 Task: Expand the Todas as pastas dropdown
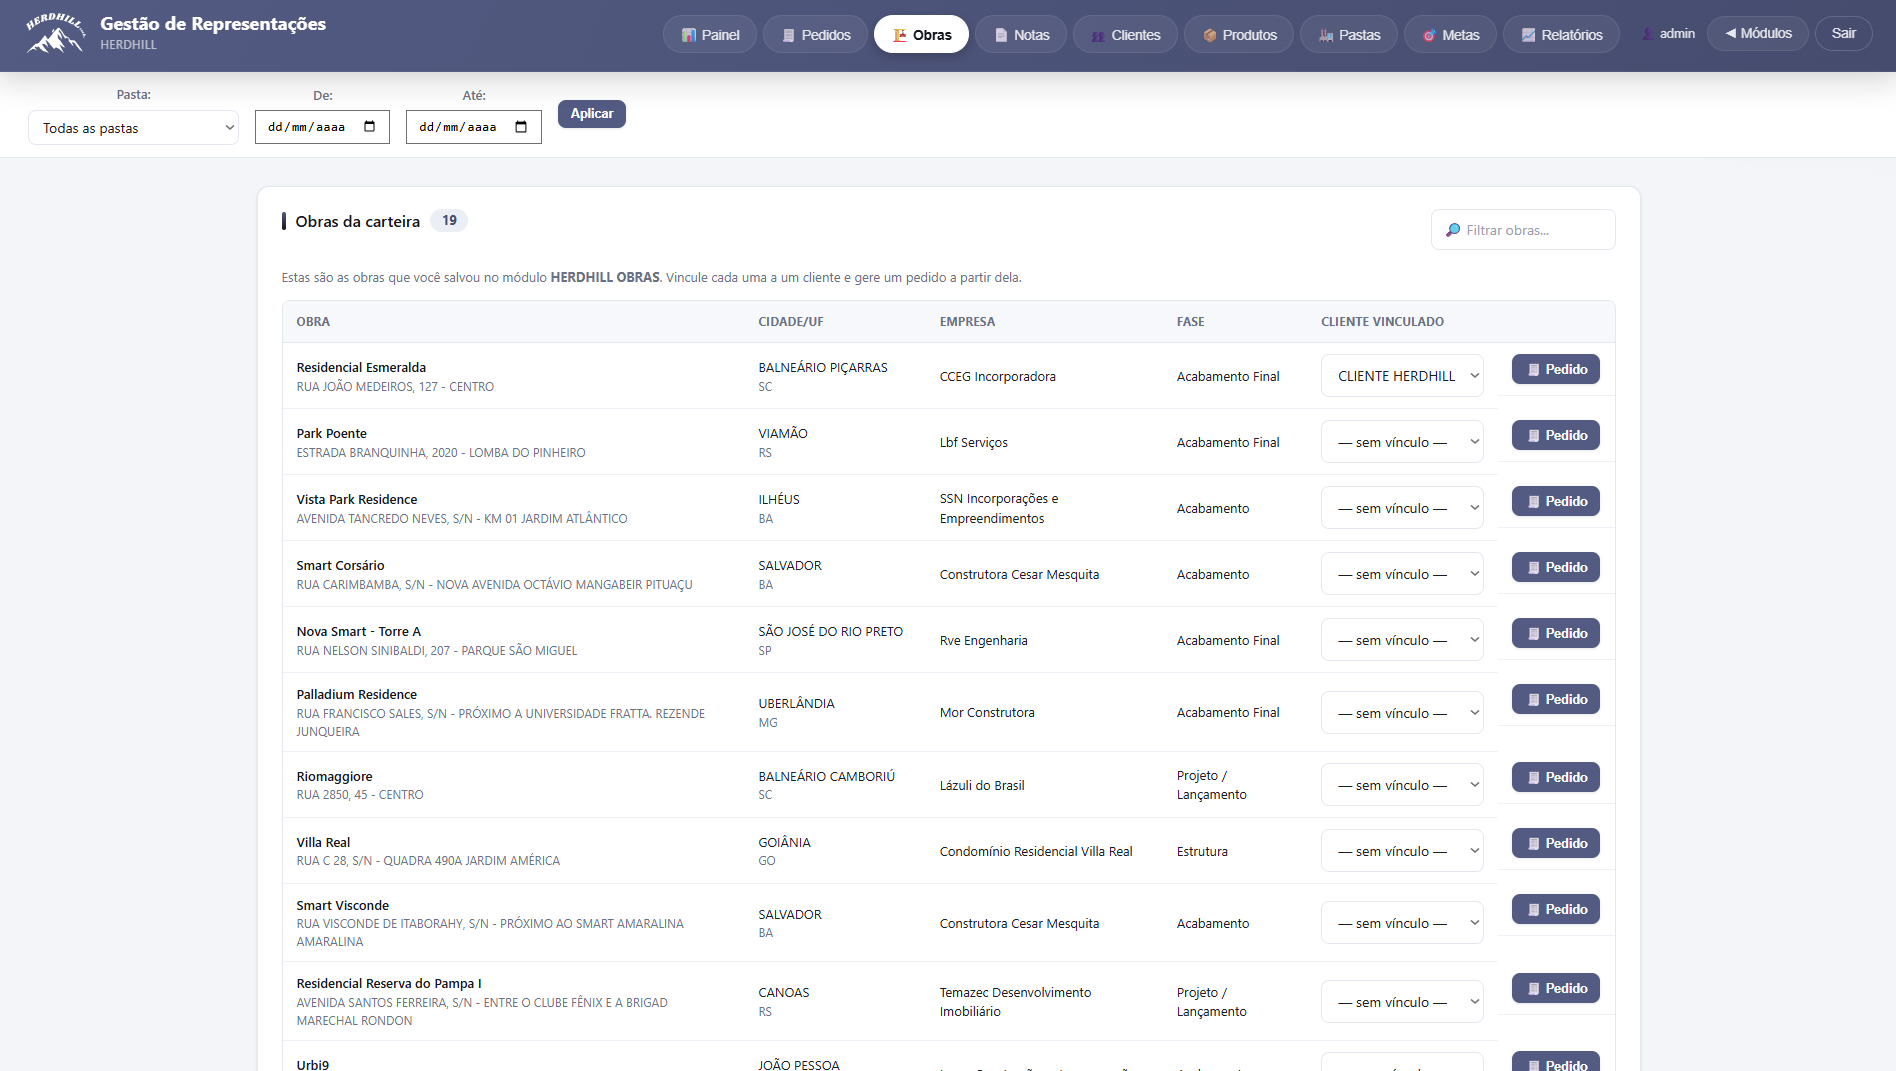coord(133,128)
